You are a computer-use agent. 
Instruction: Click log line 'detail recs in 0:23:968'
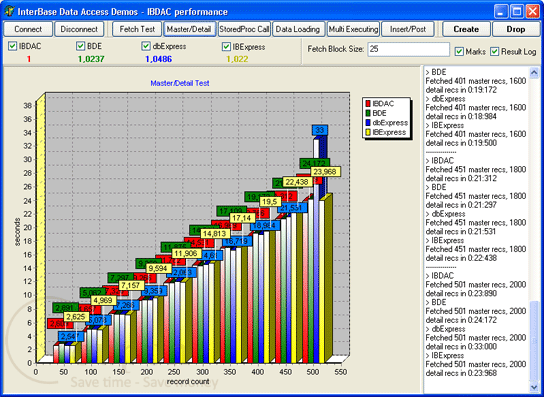tap(461, 373)
